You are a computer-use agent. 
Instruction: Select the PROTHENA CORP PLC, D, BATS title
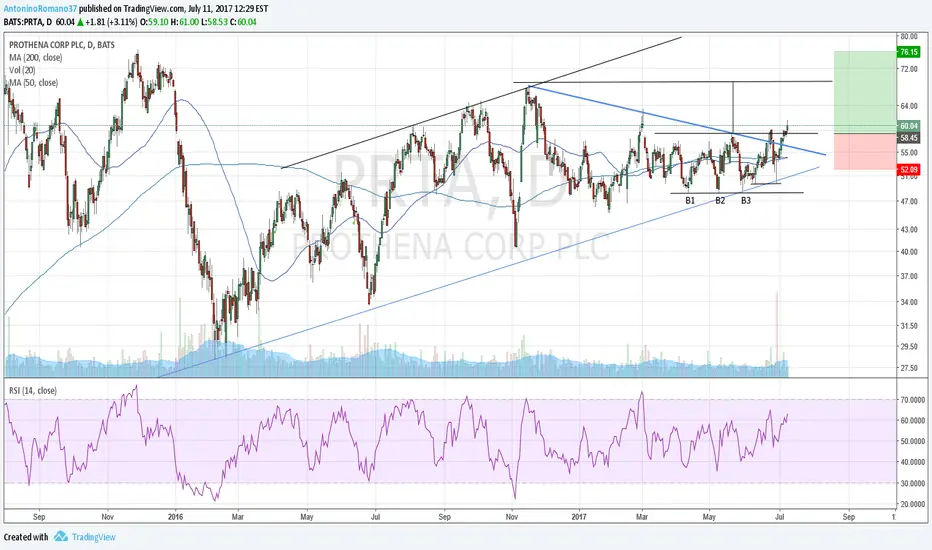62,45
